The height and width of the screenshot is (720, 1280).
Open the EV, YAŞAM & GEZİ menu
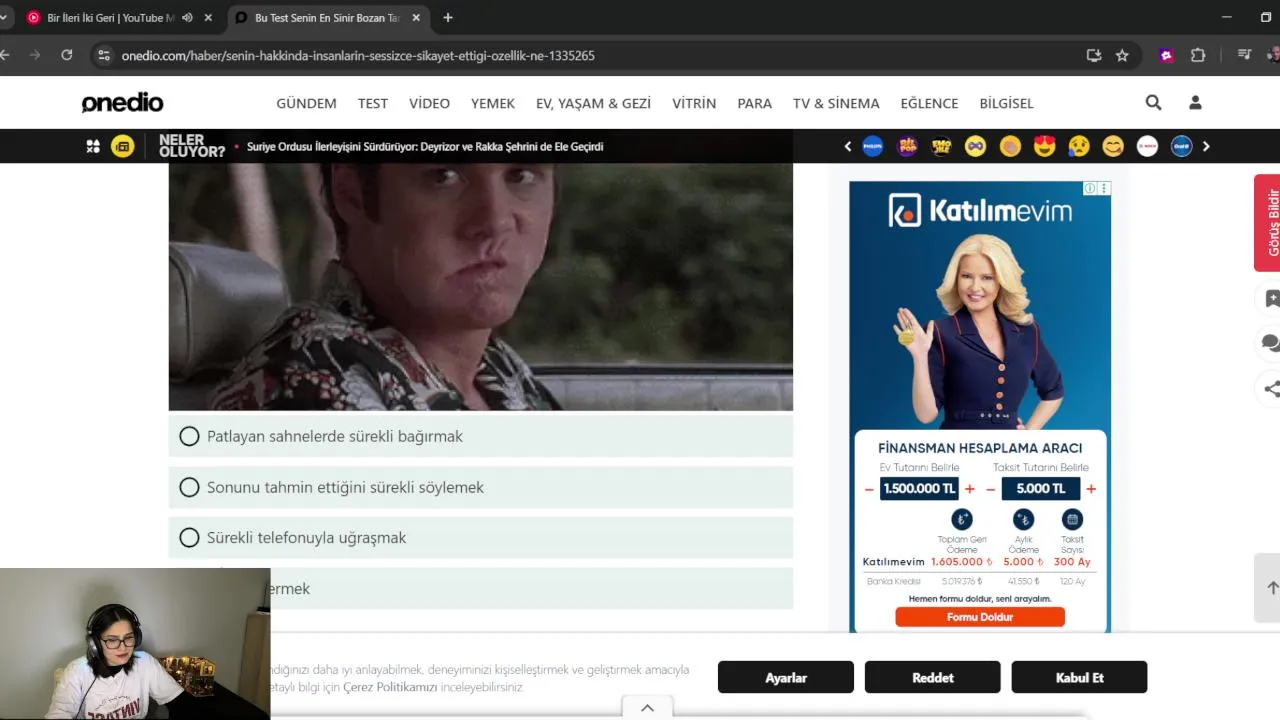pyautogui.click(x=593, y=103)
